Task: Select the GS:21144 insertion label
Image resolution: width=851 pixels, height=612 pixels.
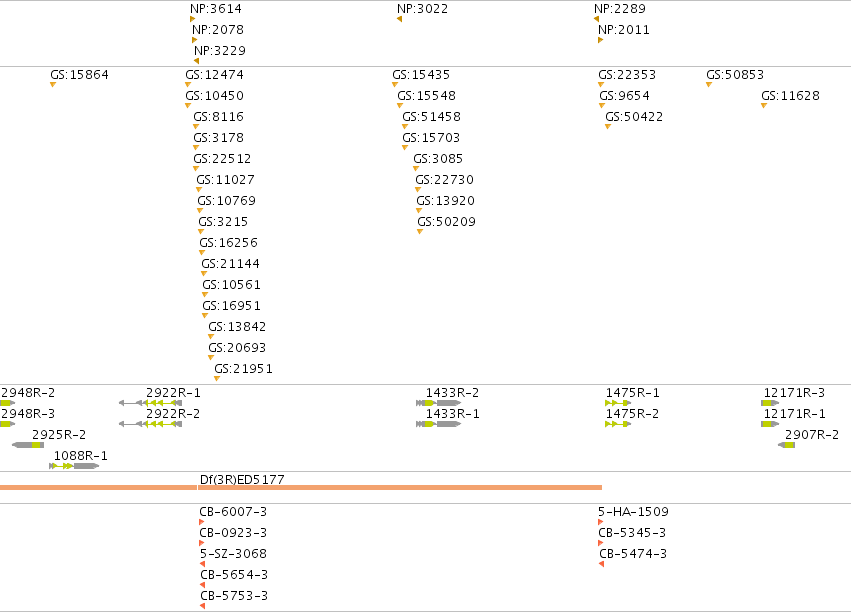Action: 231,264
